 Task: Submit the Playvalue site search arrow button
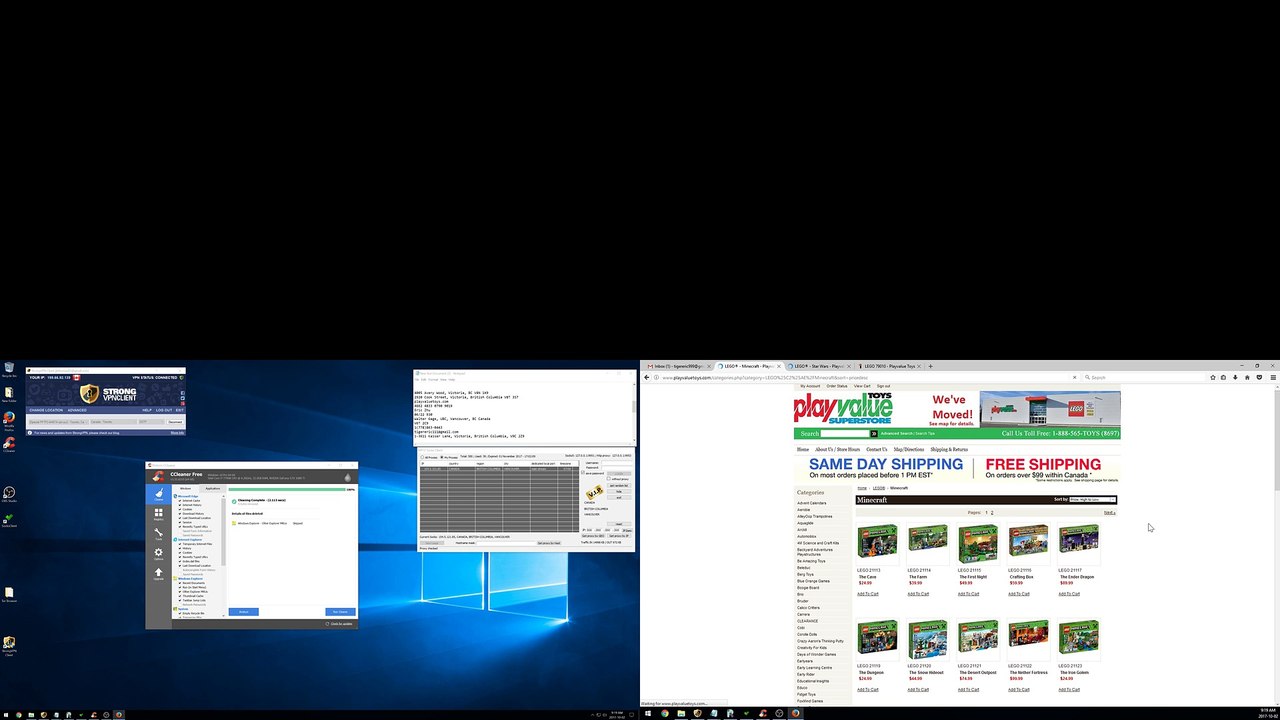click(x=875, y=434)
